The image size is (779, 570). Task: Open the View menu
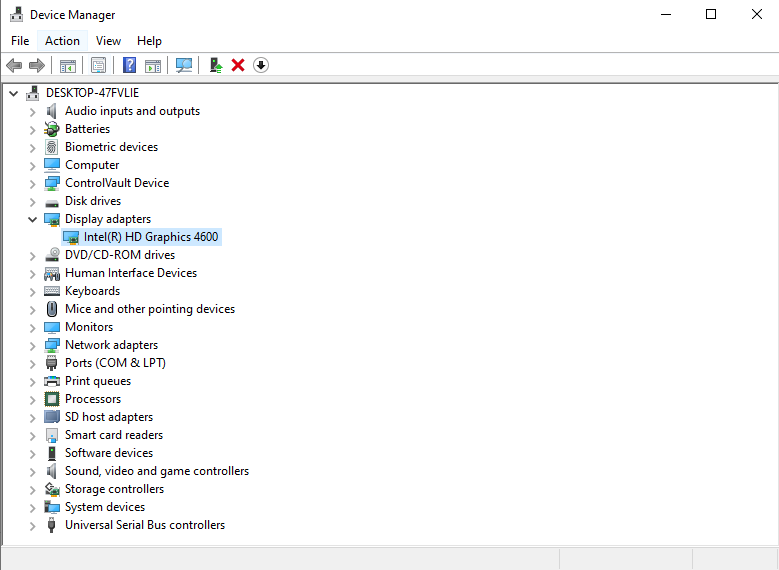pyautogui.click(x=108, y=41)
